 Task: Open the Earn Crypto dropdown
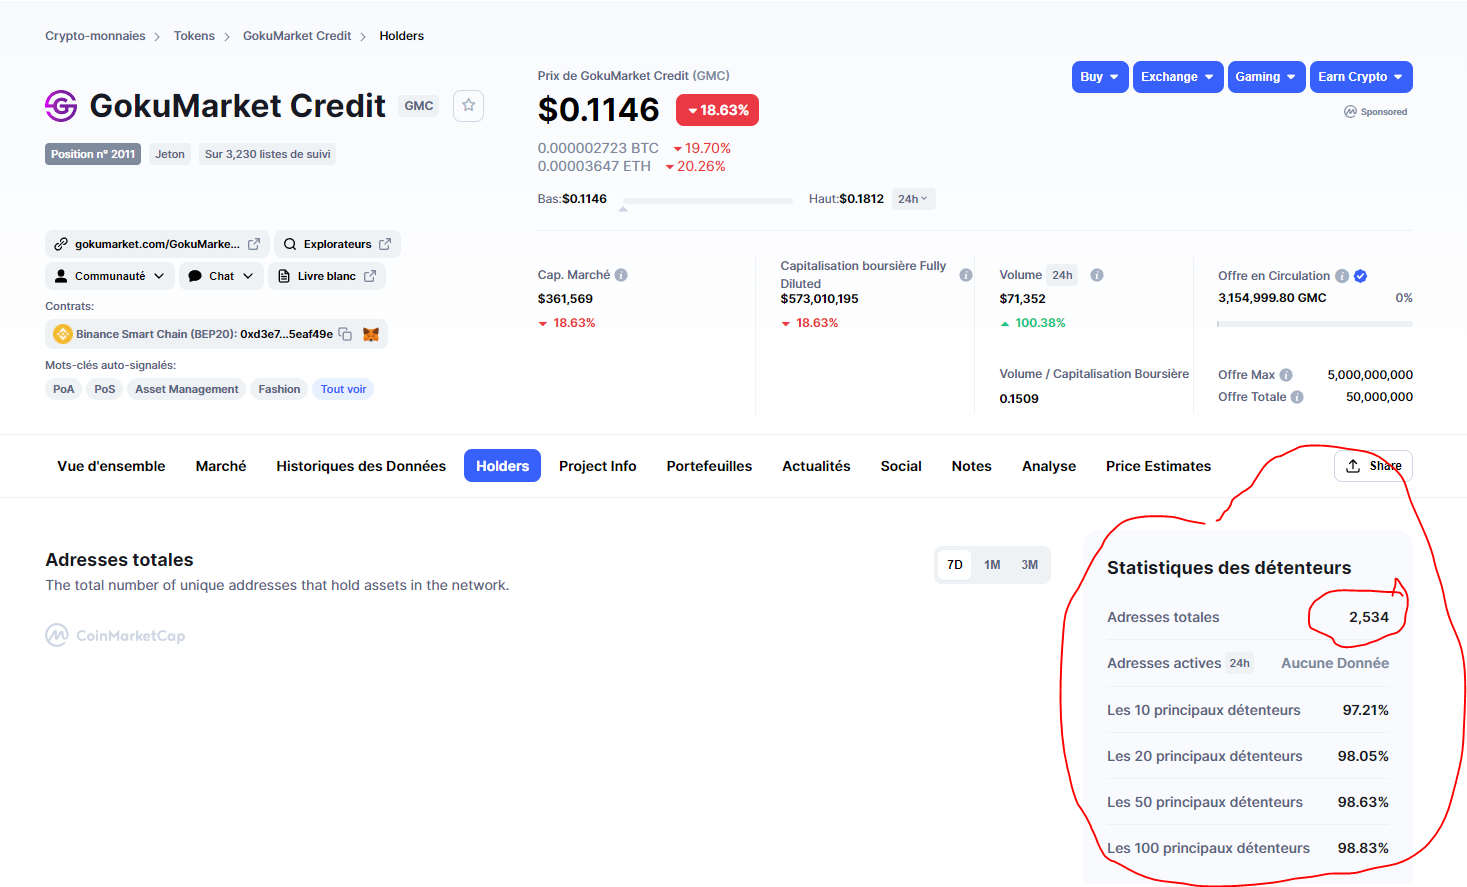pyautogui.click(x=1361, y=77)
